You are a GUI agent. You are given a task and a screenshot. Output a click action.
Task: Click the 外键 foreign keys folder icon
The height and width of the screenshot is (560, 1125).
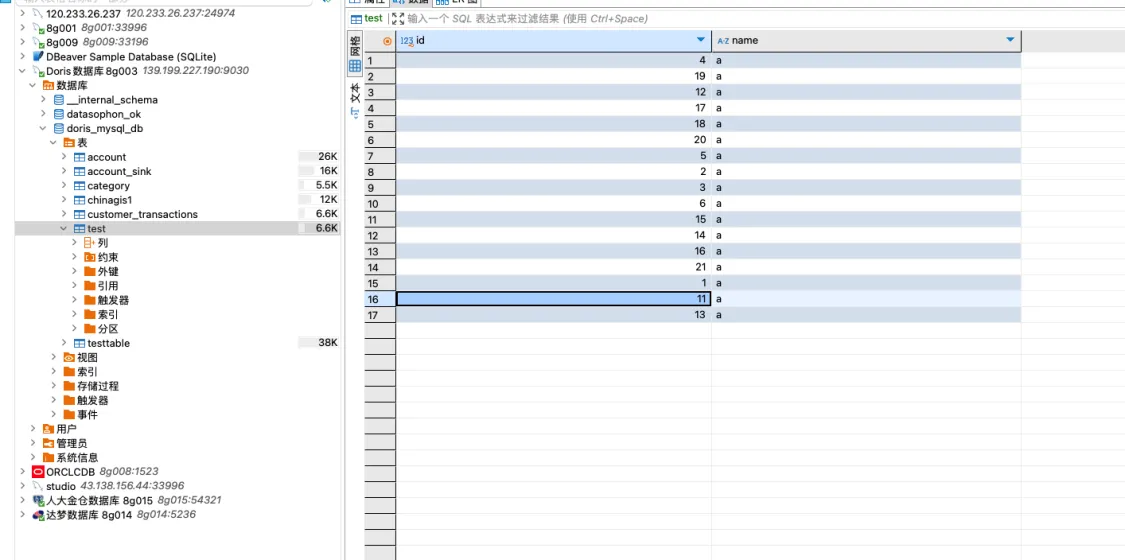pos(89,272)
